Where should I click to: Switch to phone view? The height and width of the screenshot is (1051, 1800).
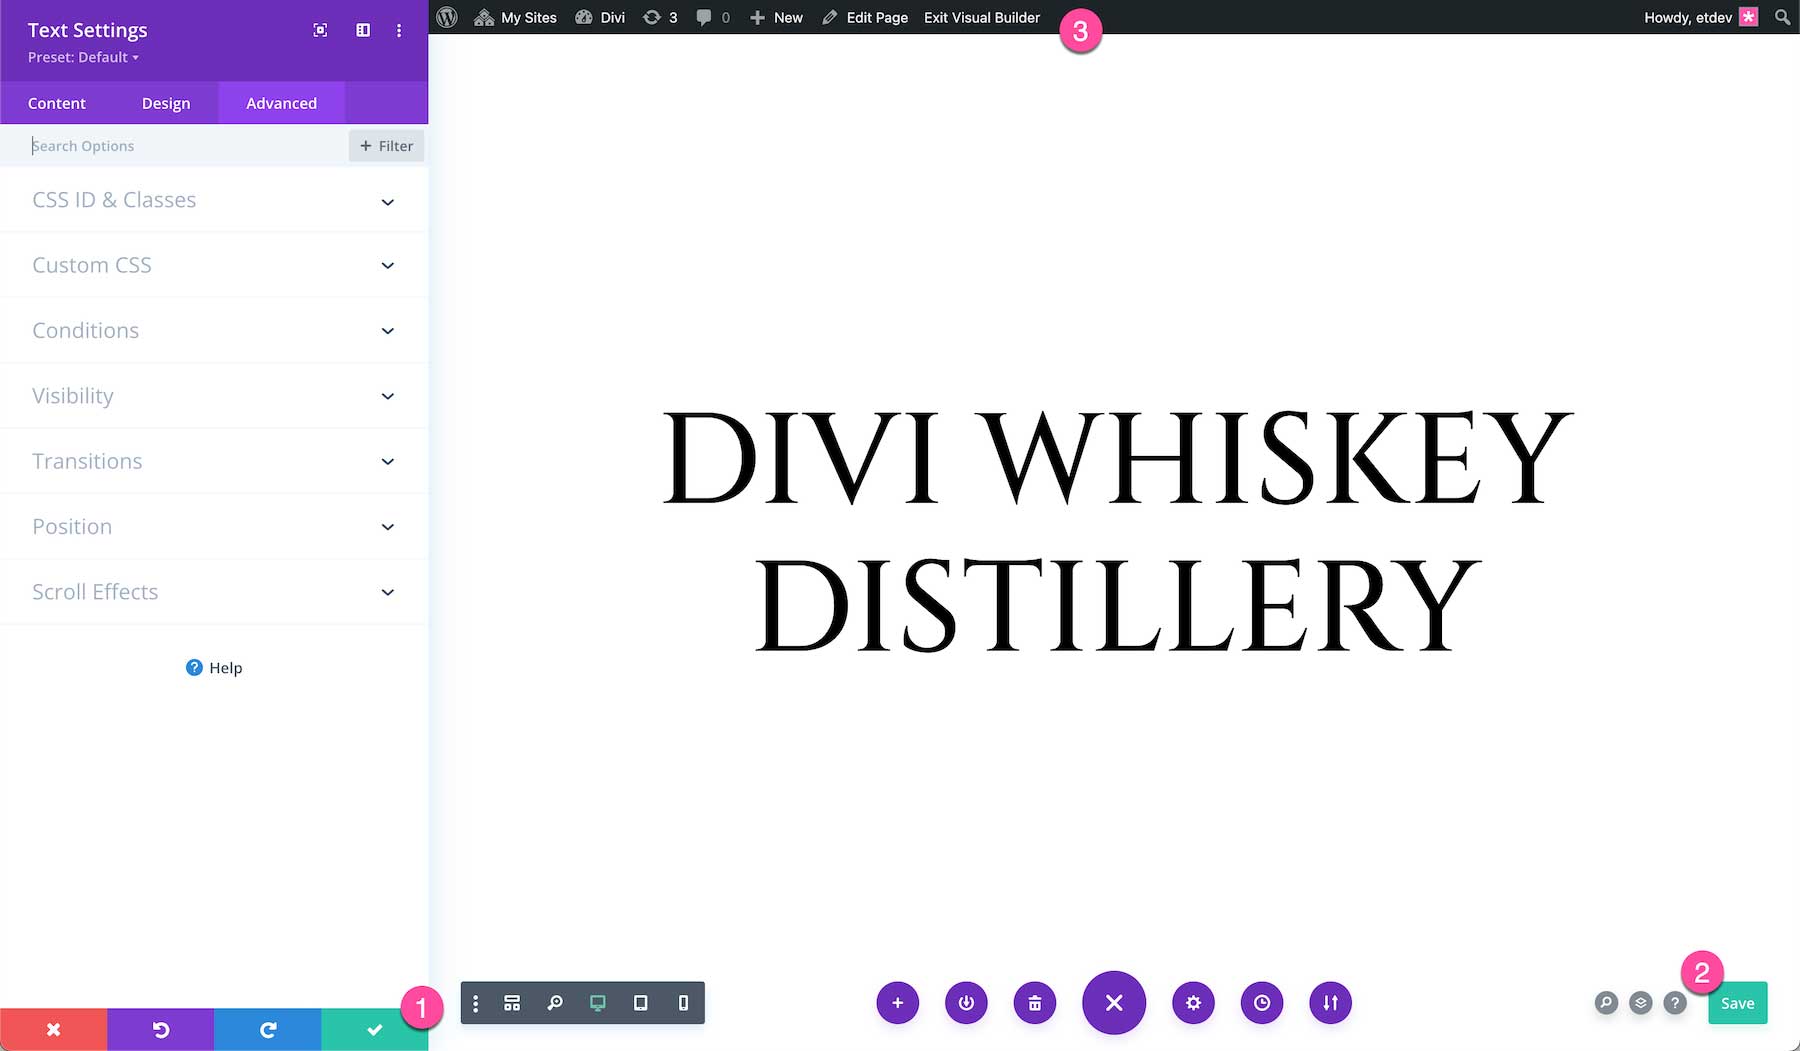(684, 1003)
